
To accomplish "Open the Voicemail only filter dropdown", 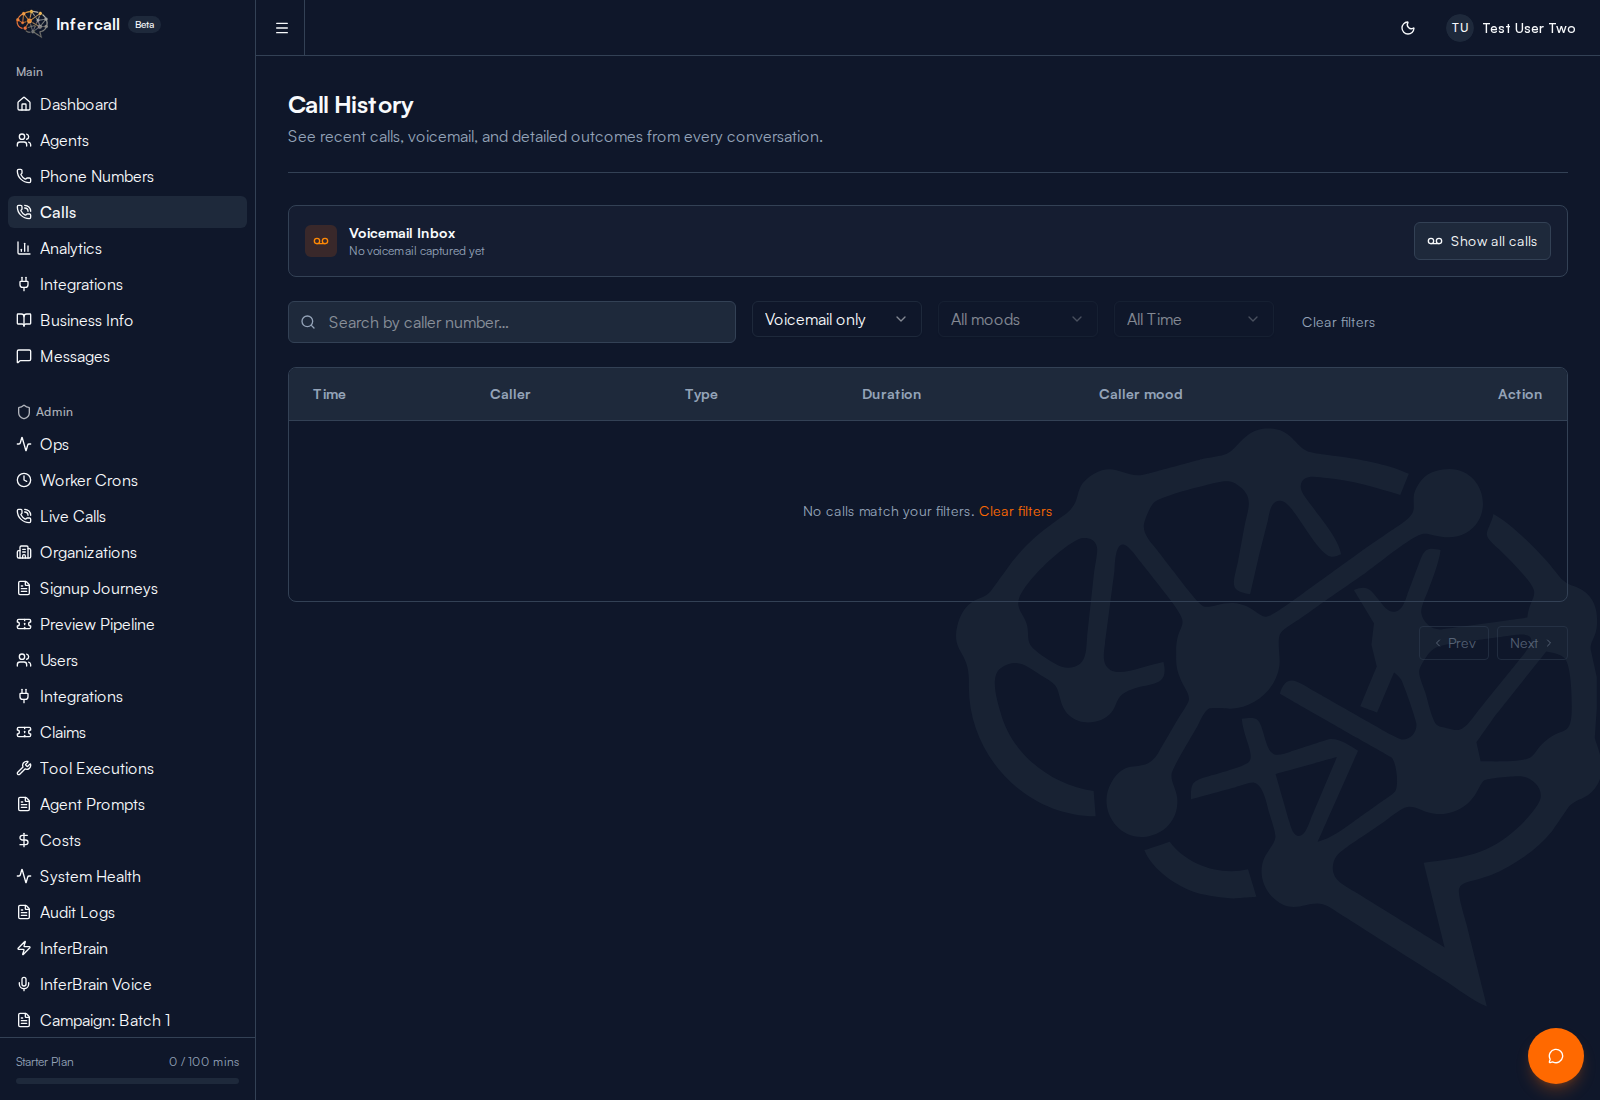I will click(836, 319).
